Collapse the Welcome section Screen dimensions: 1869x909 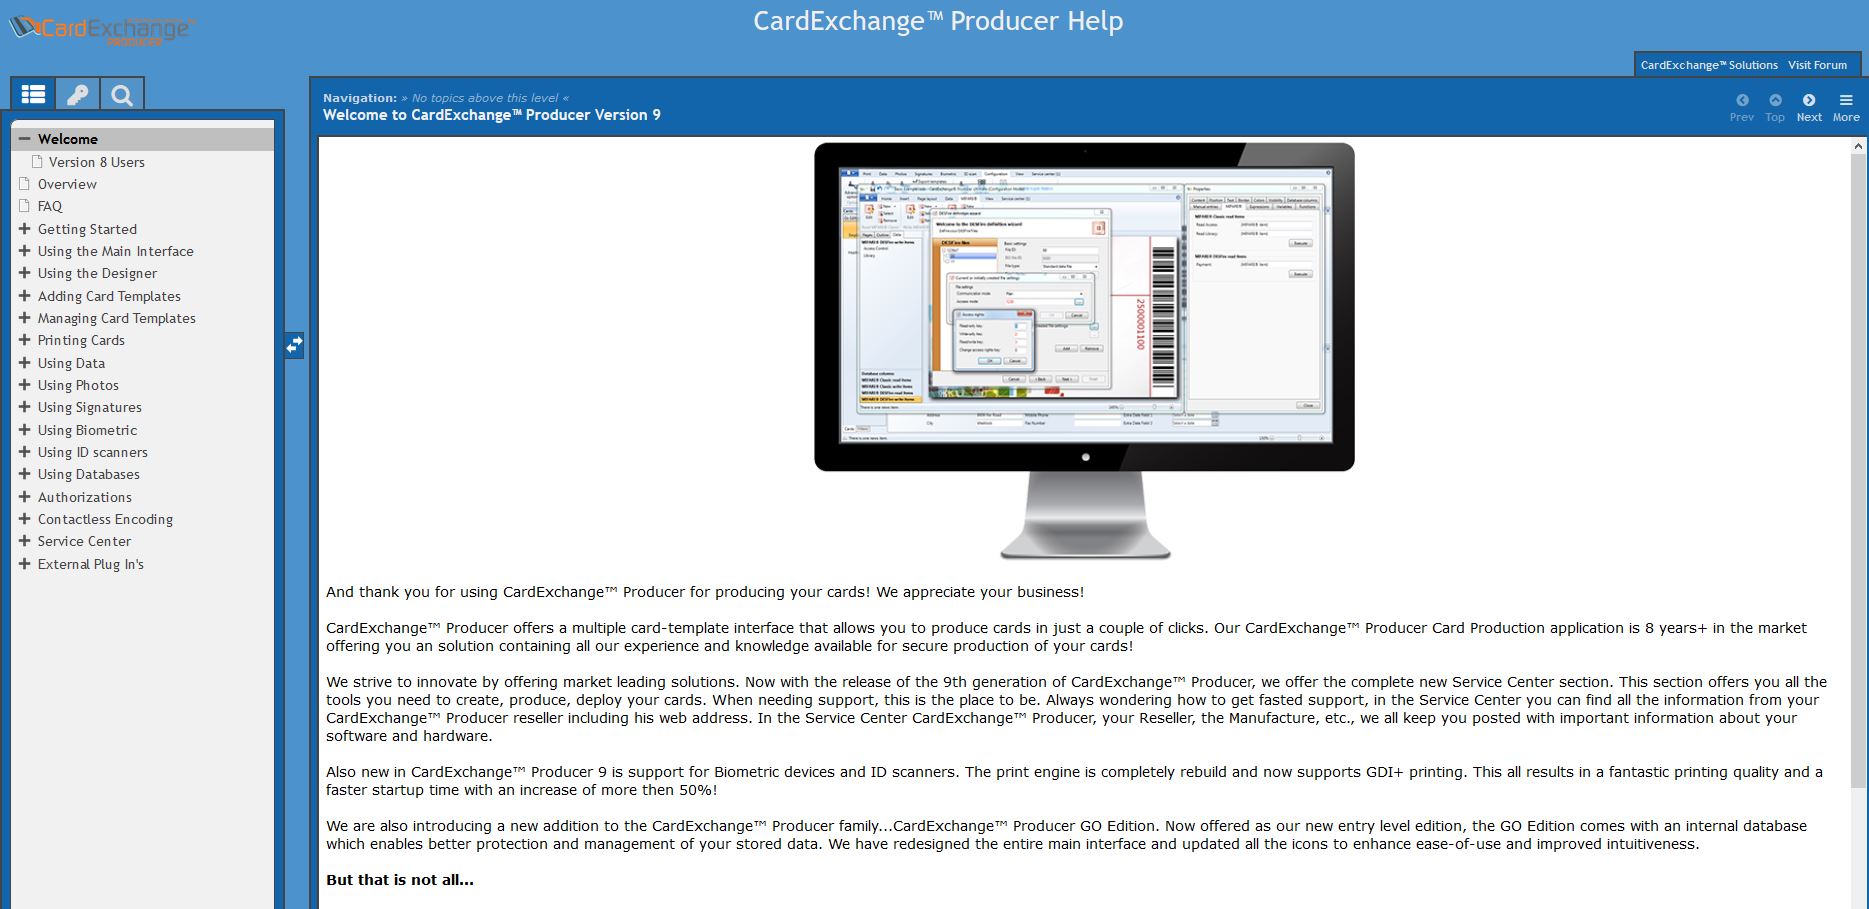click(x=25, y=139)
